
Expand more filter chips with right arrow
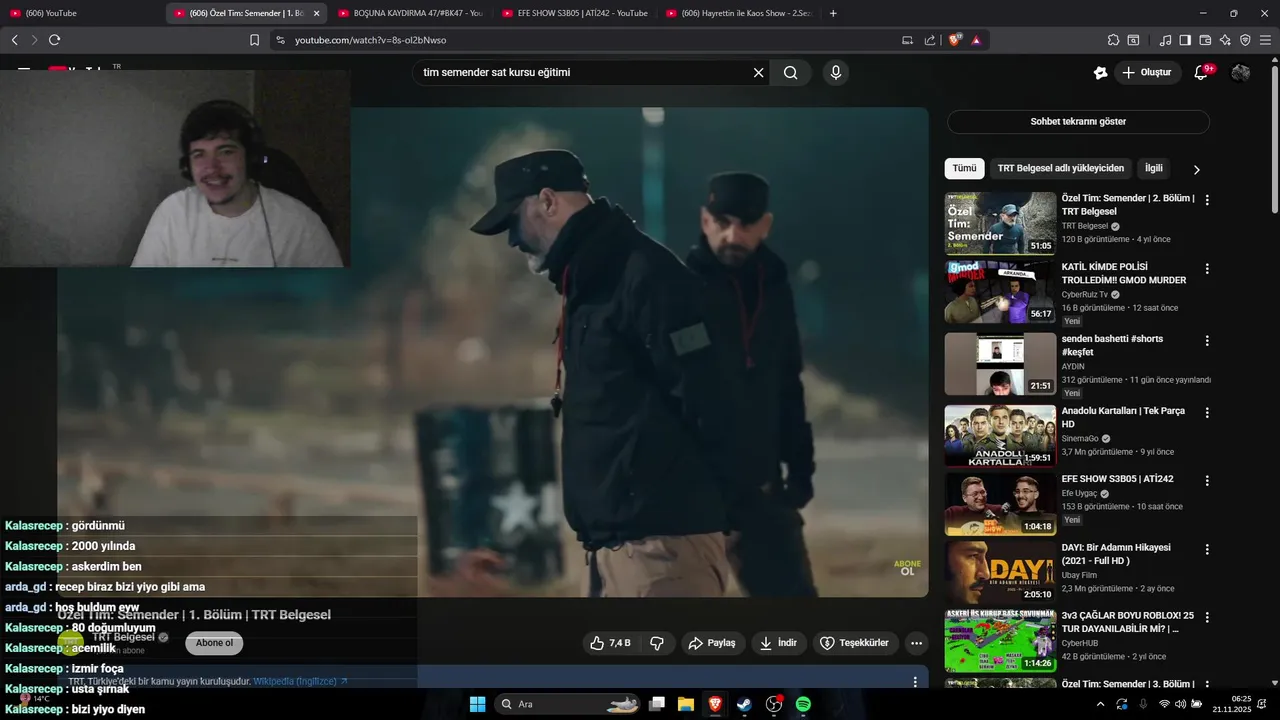1196,169
